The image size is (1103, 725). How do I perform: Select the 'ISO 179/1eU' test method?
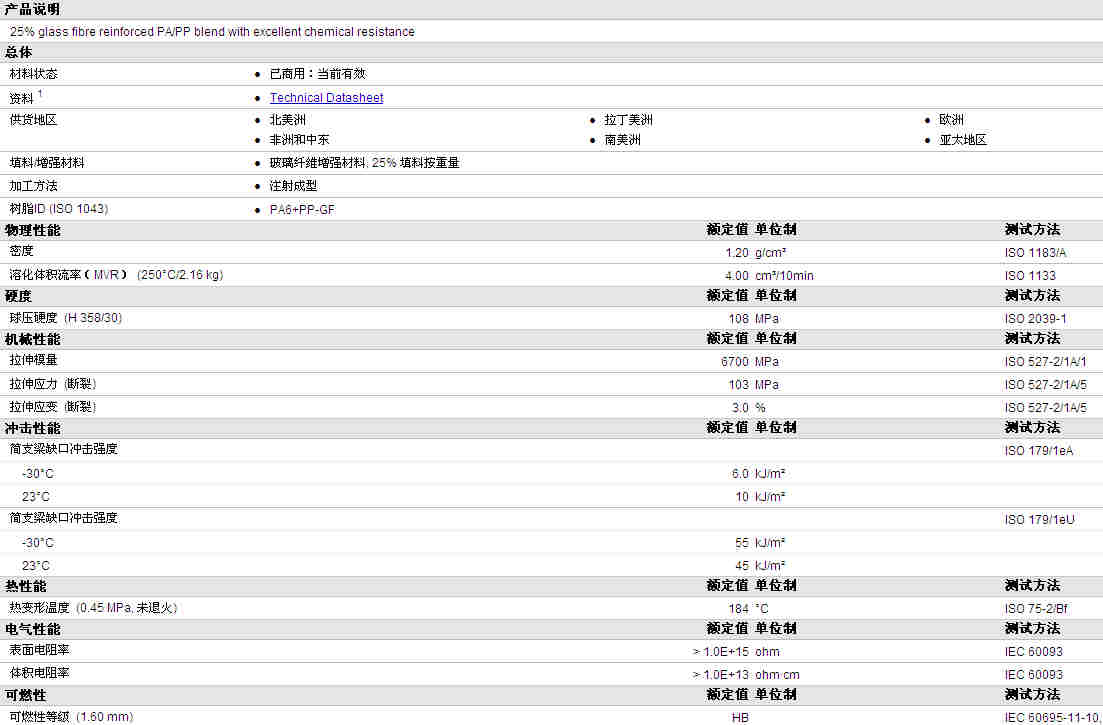tap(1039, 520)
